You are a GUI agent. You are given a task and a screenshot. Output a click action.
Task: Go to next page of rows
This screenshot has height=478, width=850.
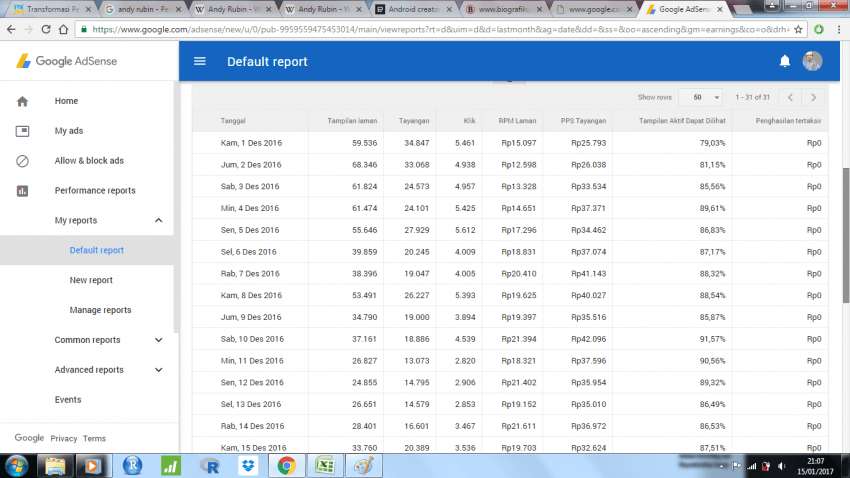click(x=814, y=98)
